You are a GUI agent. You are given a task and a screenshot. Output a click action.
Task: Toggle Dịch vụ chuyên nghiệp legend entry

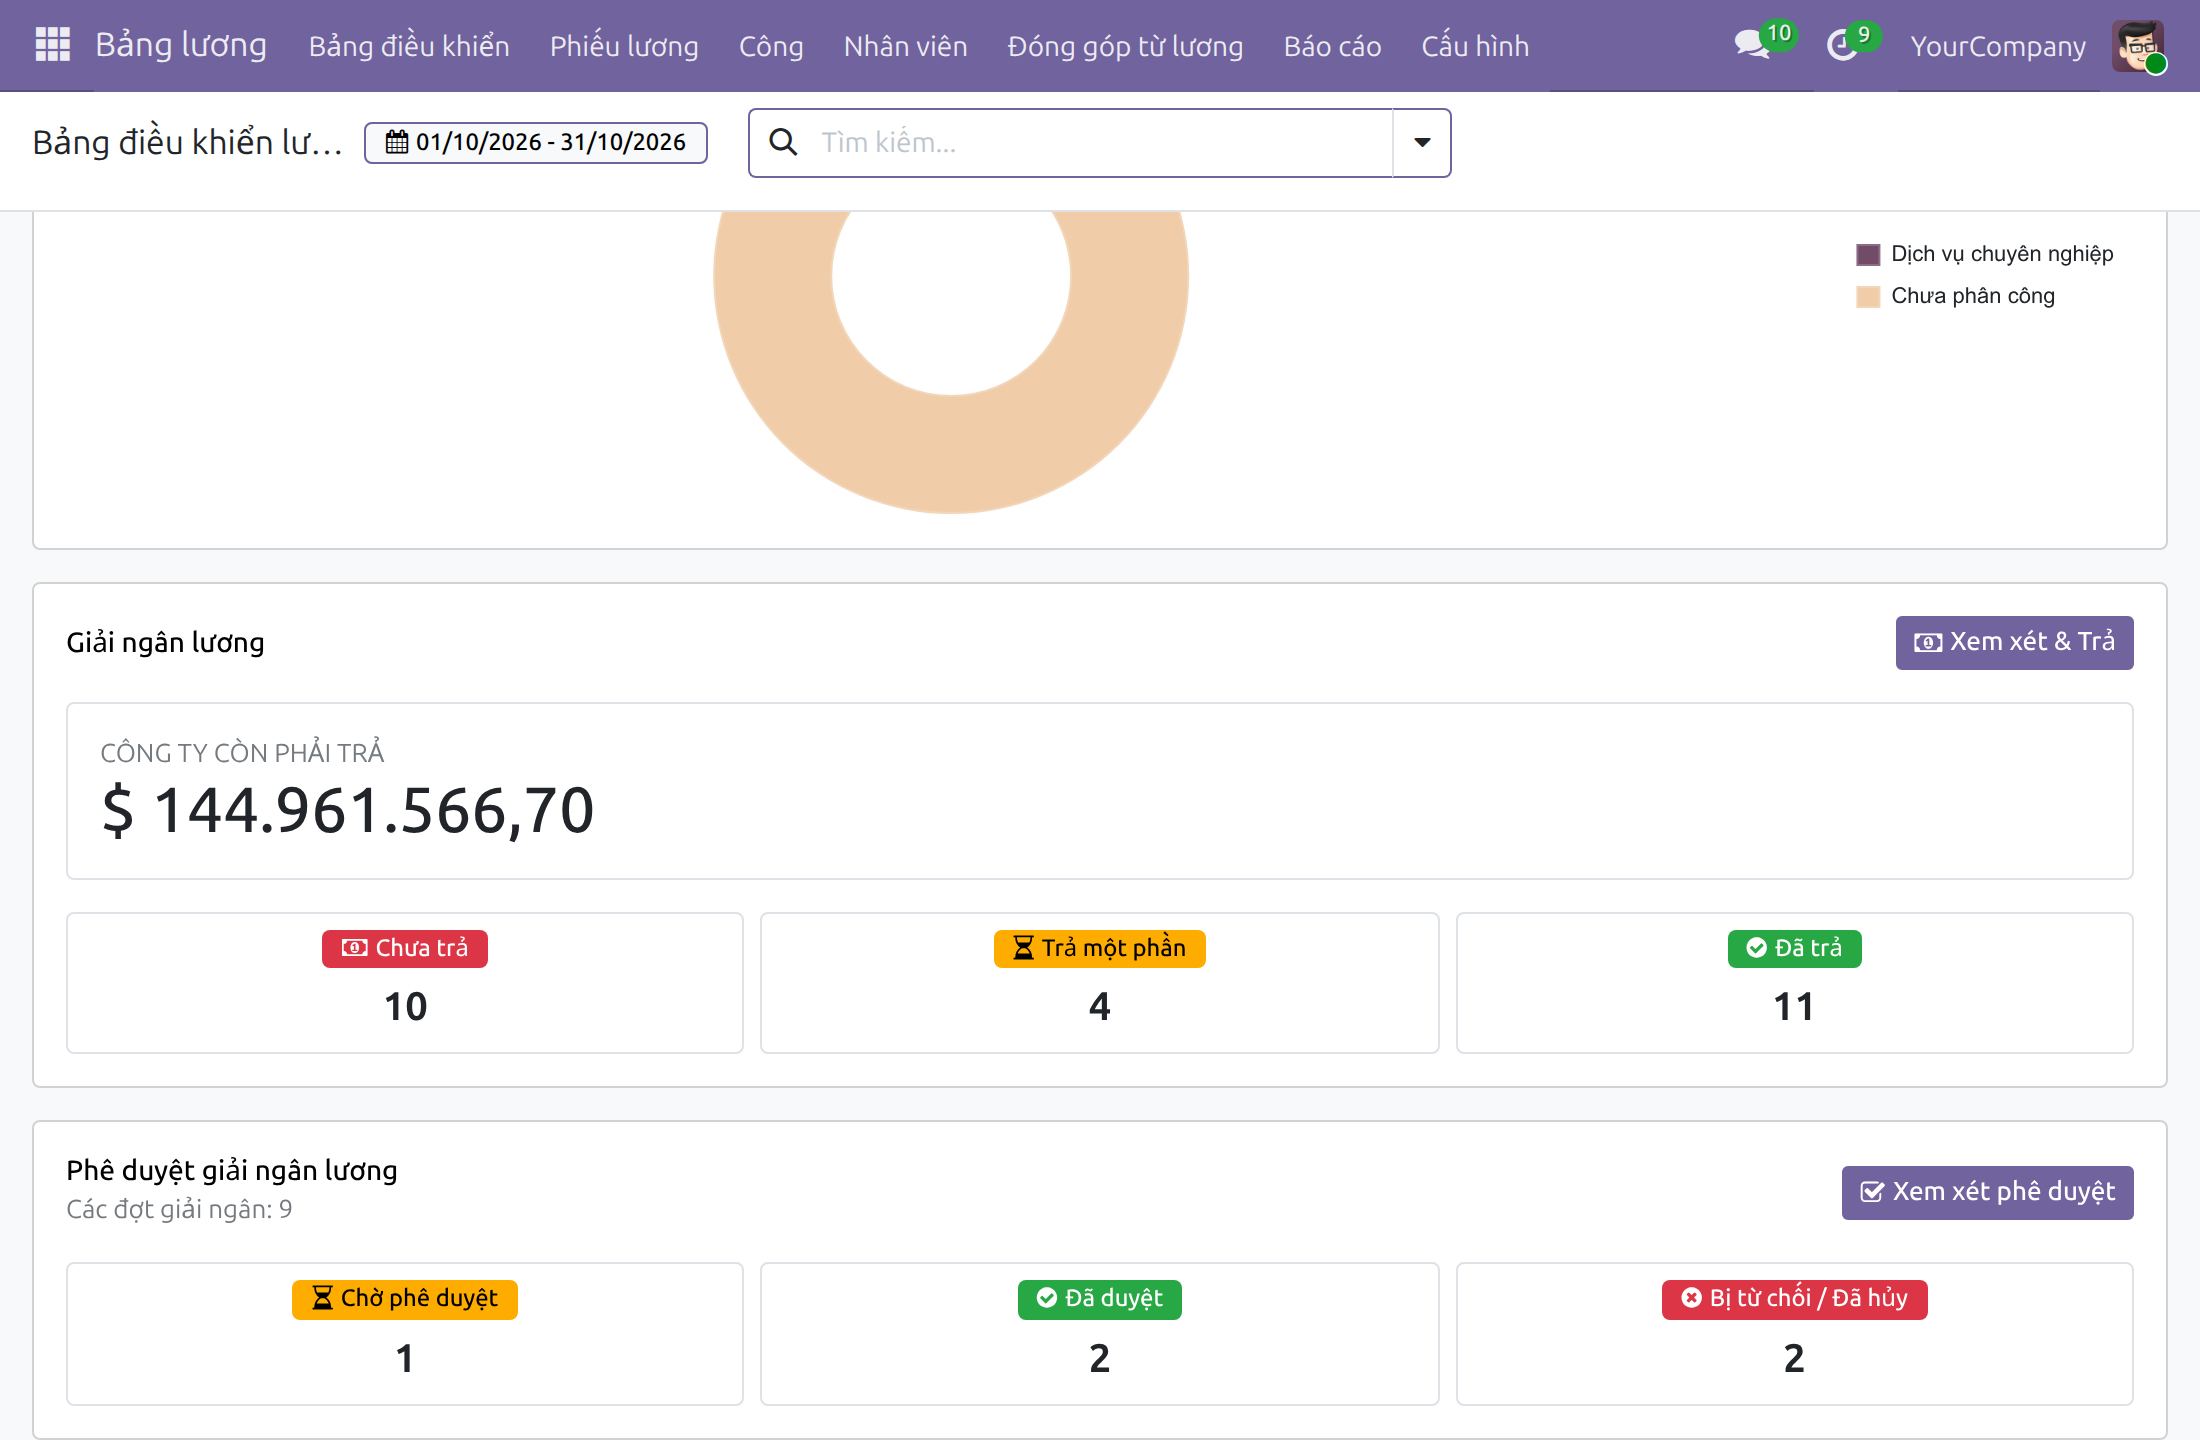coord(1984,254)
